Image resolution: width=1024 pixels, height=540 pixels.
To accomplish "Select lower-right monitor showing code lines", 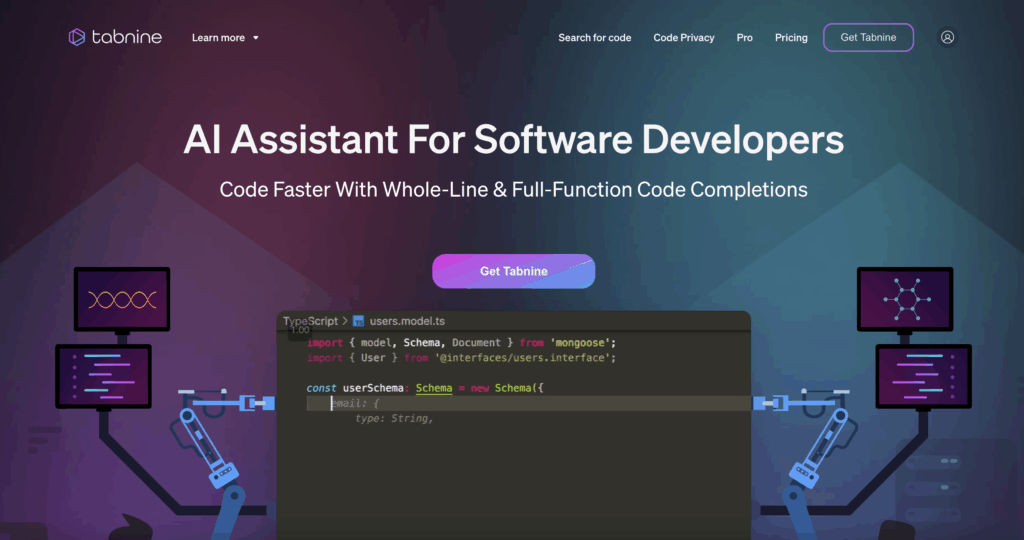I will 923,376.
